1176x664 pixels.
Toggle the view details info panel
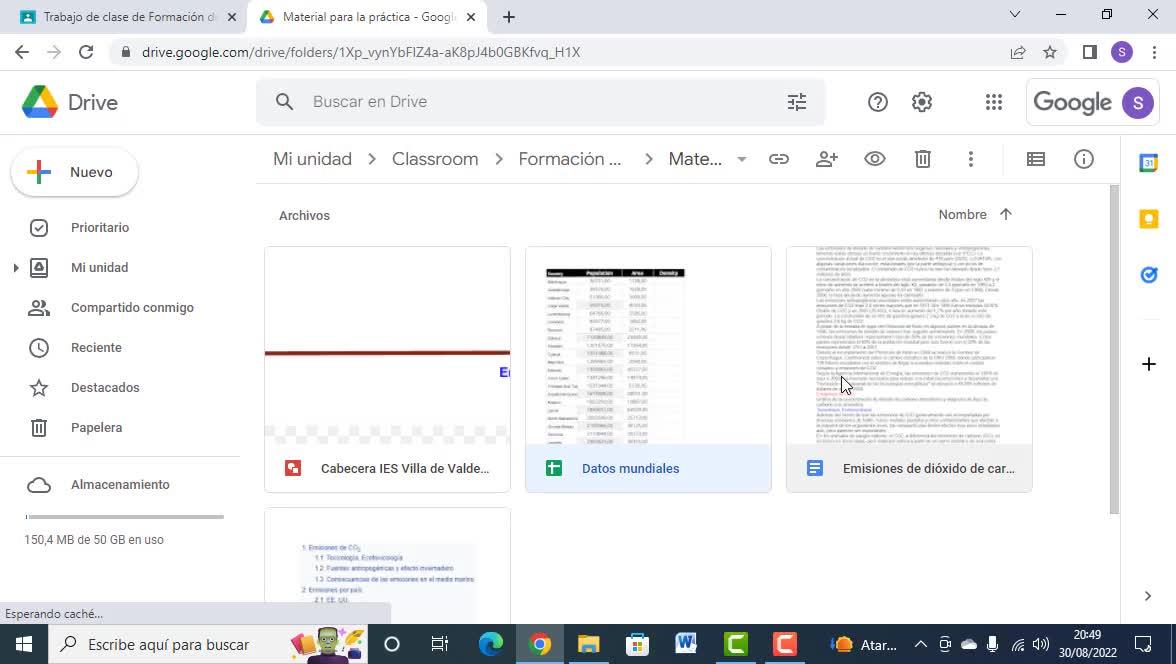1084,159
